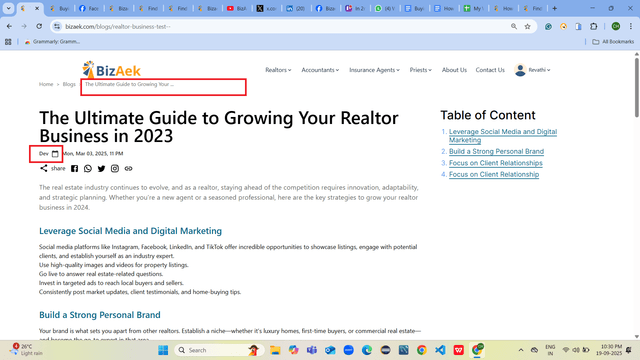Open the apps grid icon in the bookmarks bar
The width and height of the screenshot is (640, 360).
click(x=8, y=42)
